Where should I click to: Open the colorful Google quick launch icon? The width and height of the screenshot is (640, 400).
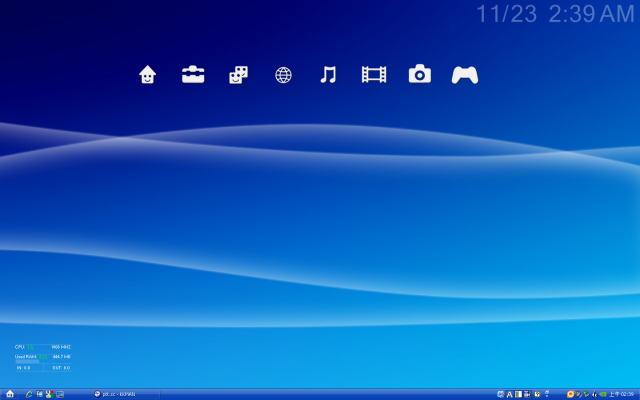coord(49,394)
